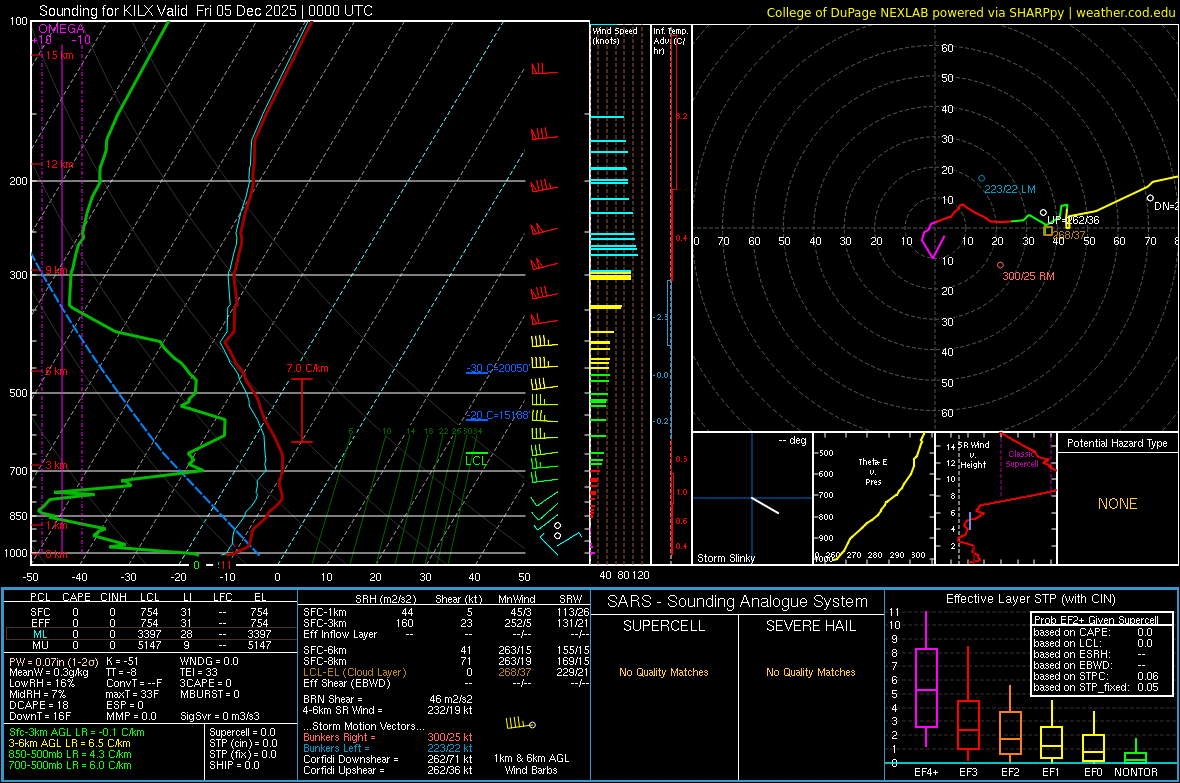Click the 'Potential Hazard Type' header
Image resolution: width=1180 pixels, height=783 pixels.
coord(1117,443)
